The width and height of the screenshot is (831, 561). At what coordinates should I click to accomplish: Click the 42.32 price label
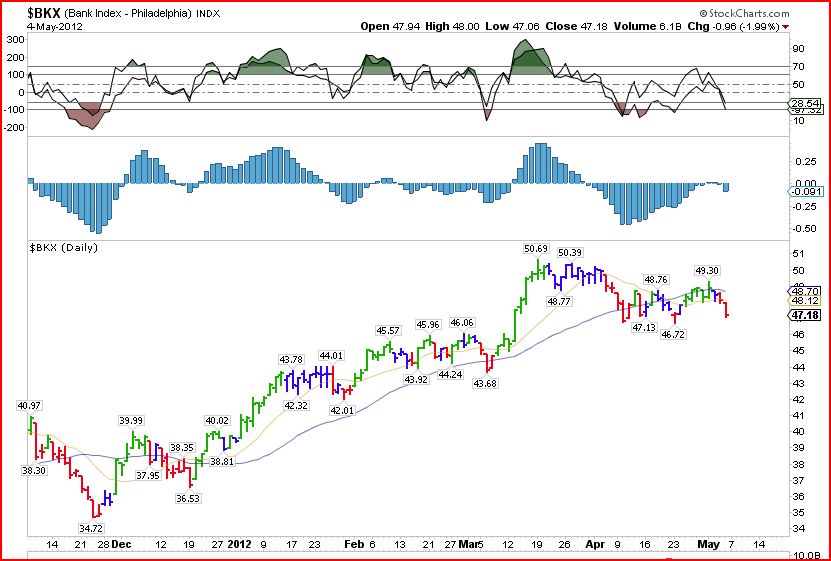click(x=297, y=406)
